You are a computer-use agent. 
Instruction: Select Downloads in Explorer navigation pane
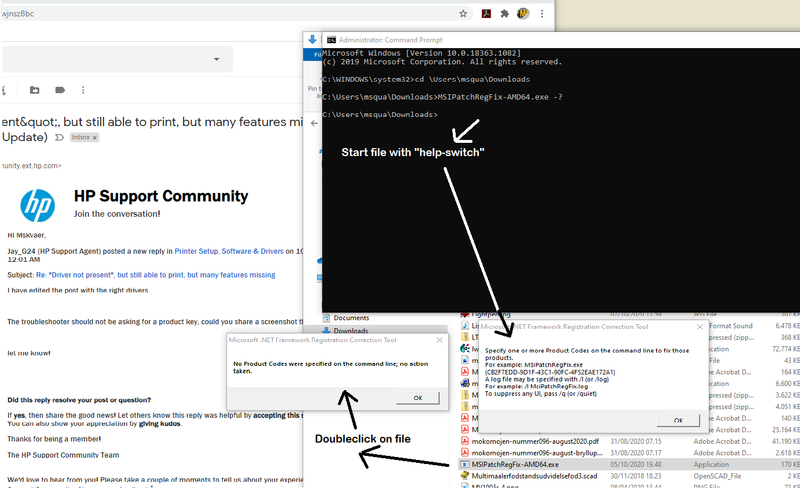[x=351, y=331]
